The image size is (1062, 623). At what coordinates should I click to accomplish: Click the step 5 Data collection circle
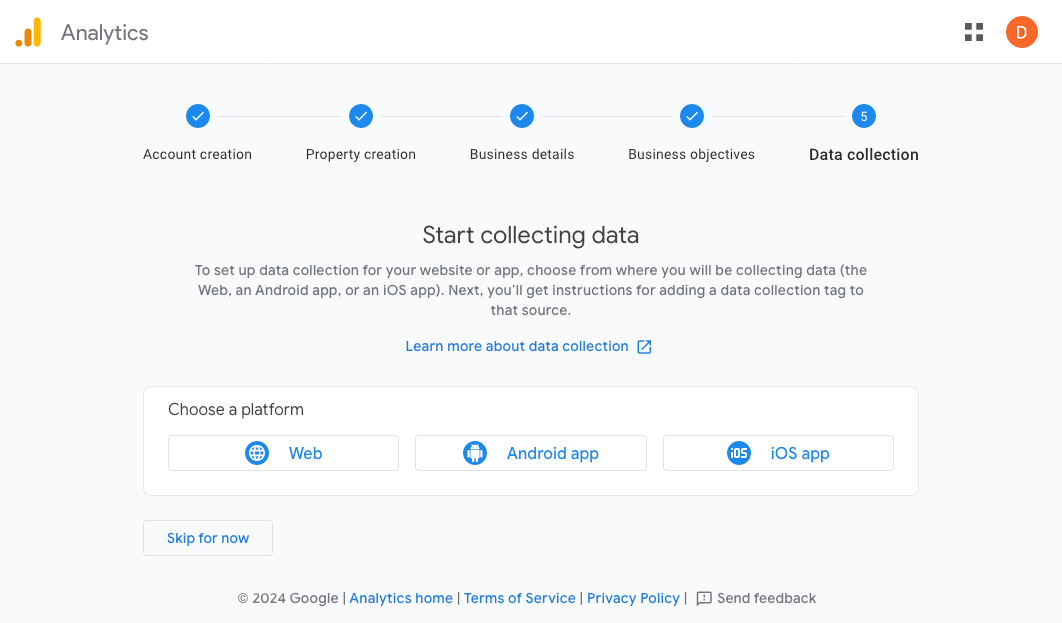[864, 116]
